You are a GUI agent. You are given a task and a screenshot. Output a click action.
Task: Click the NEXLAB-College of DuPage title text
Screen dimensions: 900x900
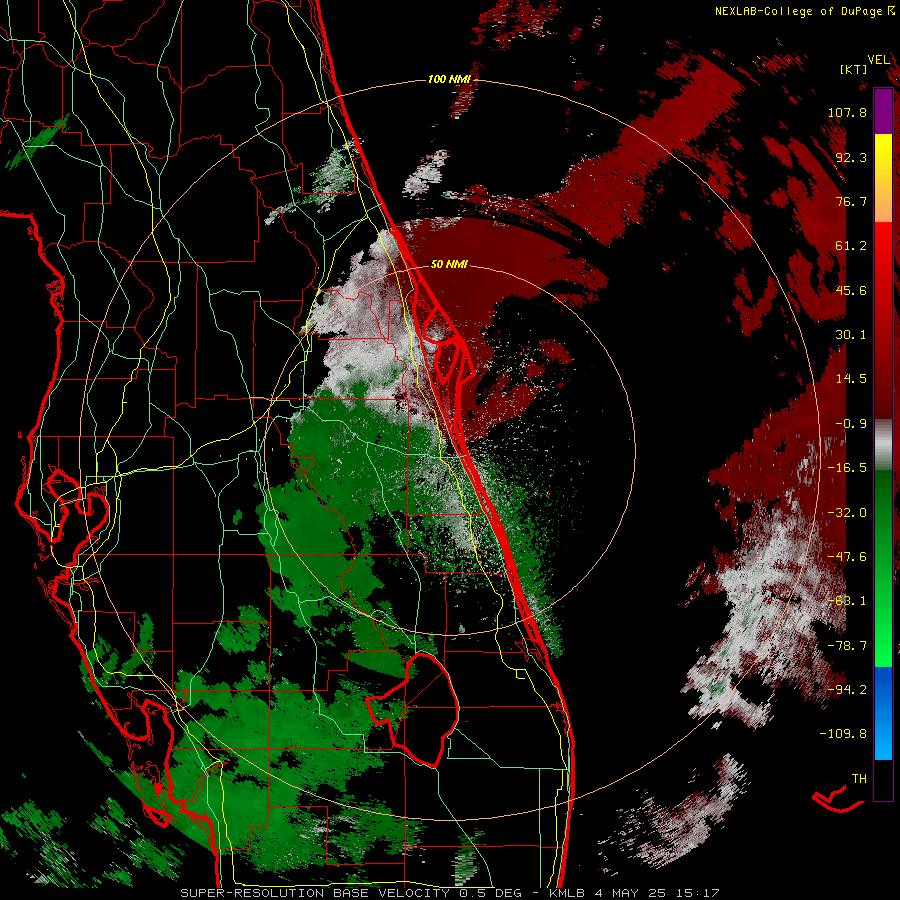[x=800, y=11]
